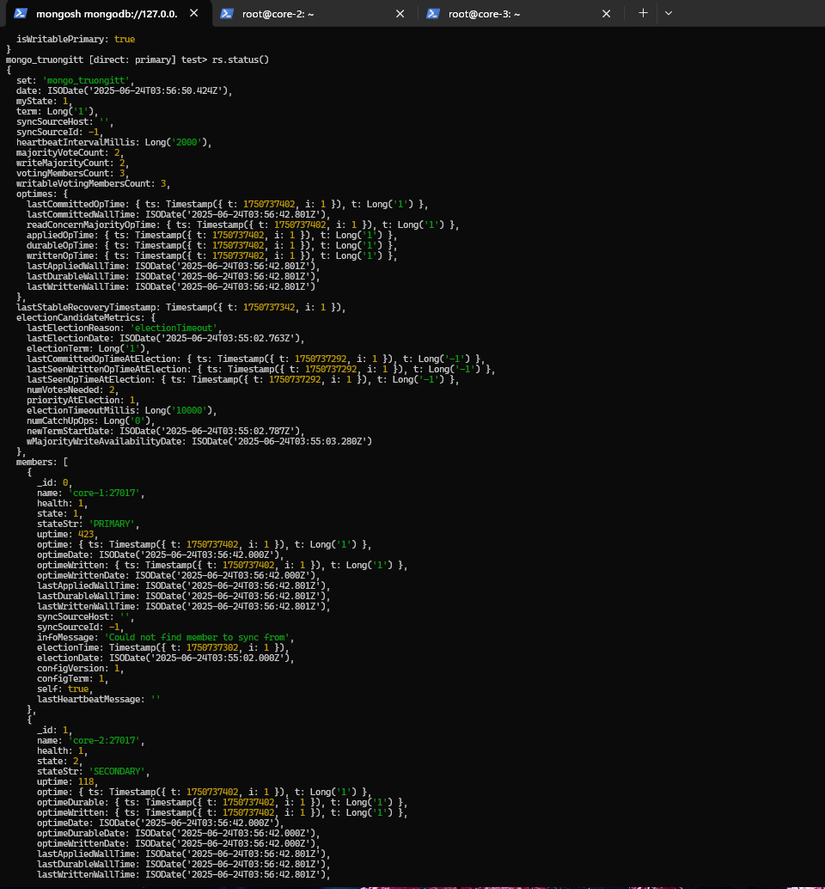The height and width of the screenshot is (889, 825).
Task: Click the electionTime Timestamp line
Action: (x=163, y=647)
